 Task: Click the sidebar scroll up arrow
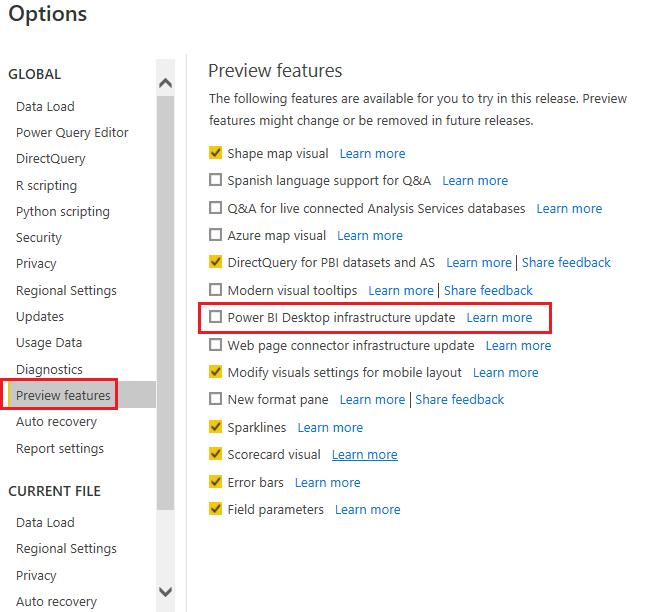[x=165, y=83]
